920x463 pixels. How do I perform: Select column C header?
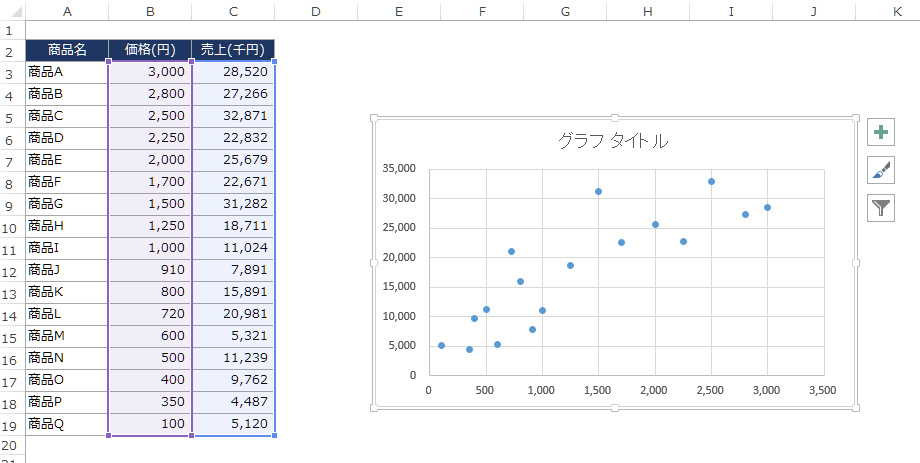(232, 11)
